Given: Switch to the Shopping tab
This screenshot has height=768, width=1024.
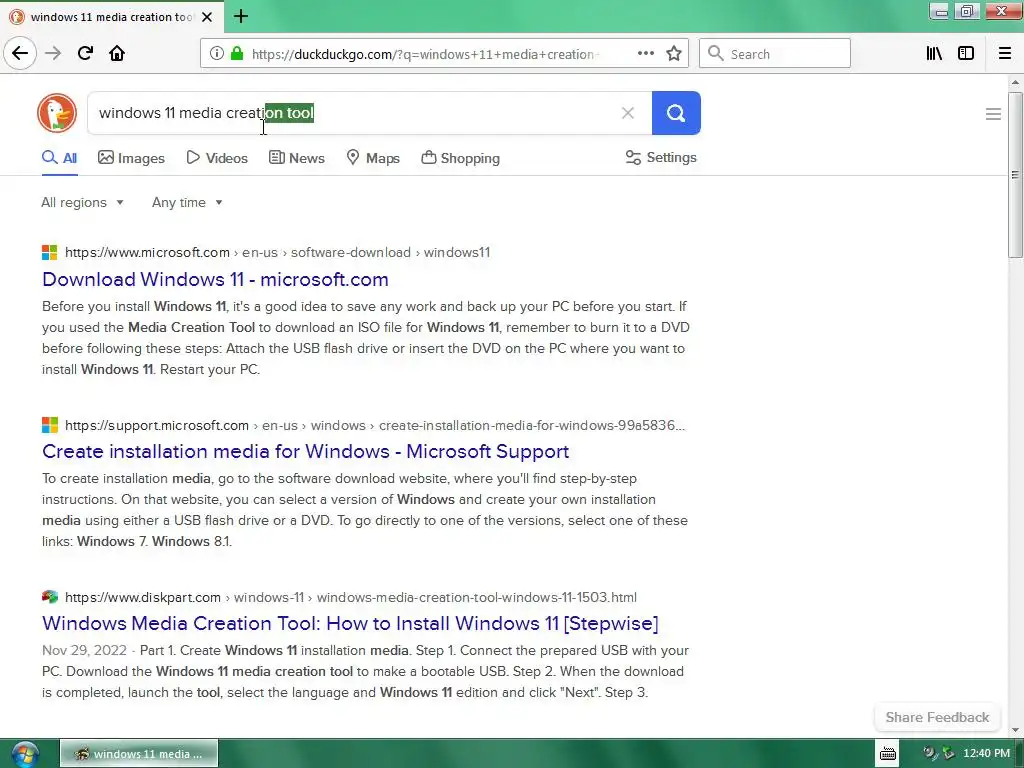Looking at the screenshot, I should [x=460, y=158].
